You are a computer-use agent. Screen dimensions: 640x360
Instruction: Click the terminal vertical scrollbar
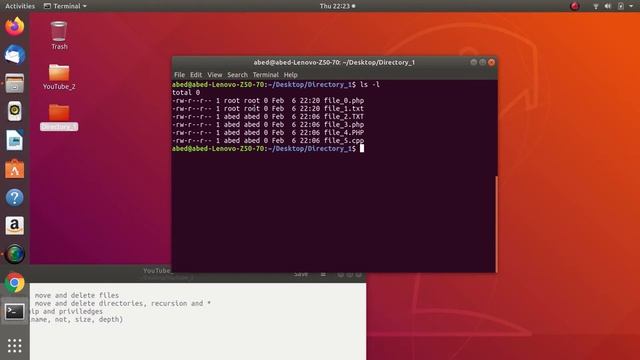pos(496,224)
